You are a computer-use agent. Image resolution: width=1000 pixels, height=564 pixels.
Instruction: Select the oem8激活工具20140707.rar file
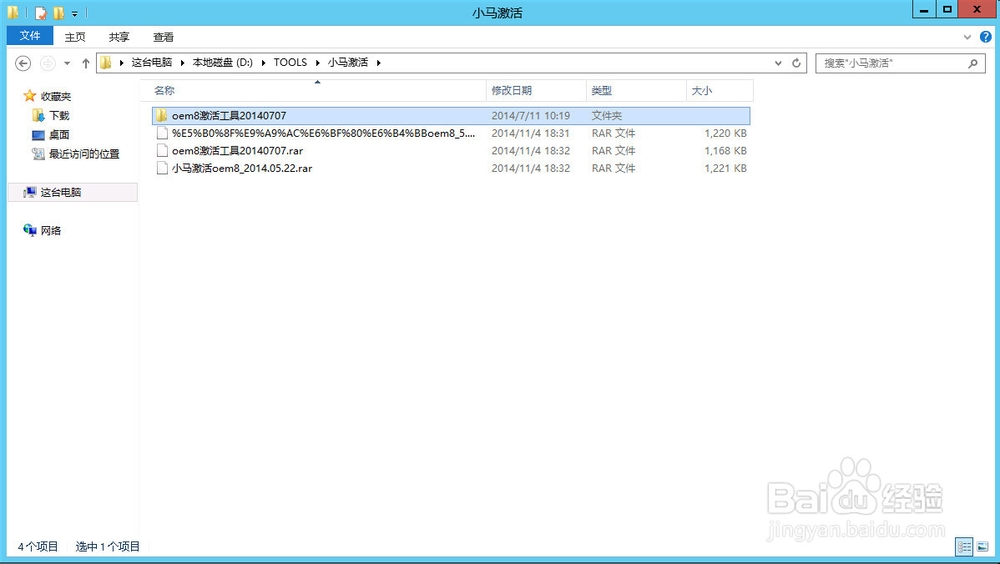451,151
